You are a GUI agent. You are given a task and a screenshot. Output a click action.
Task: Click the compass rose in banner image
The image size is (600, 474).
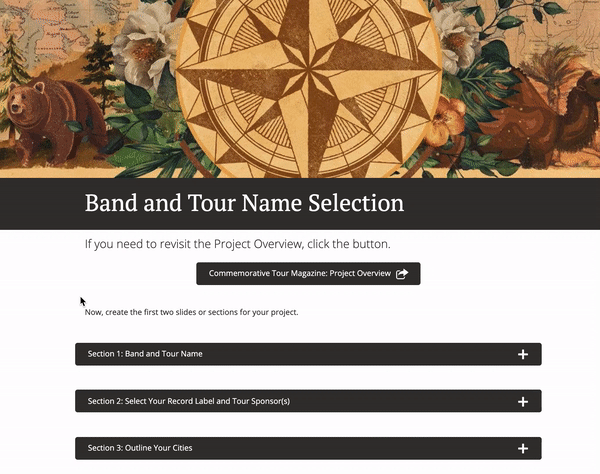[x=308, y=80]
